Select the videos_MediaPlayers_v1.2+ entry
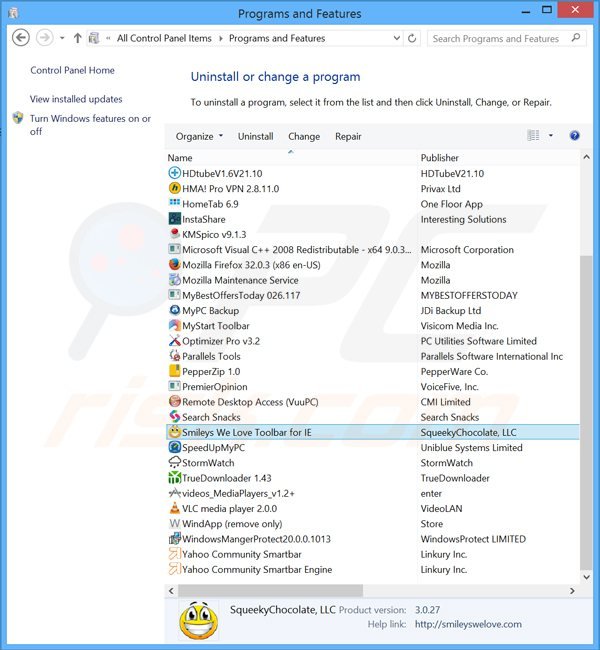Screen dimensions: 600x650 372,493
